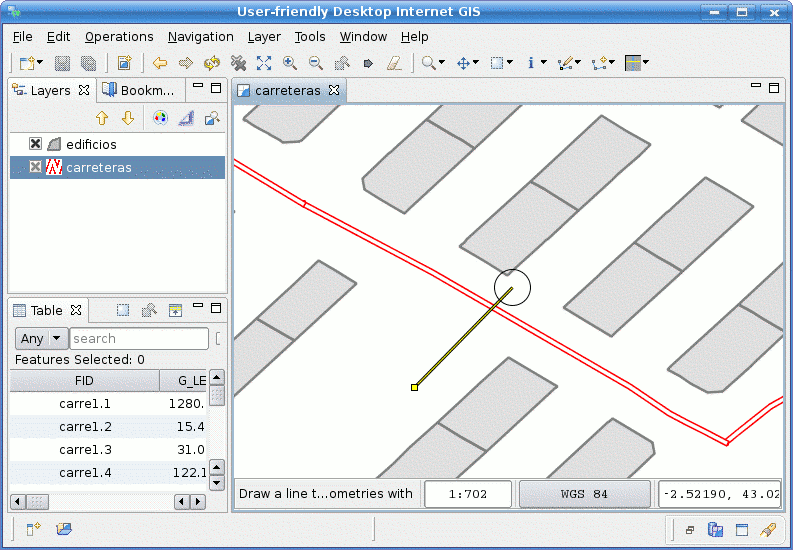Click the back navigation arrow icon
Image resolution: width=793 pixels, height=550 pixels.
[x=160, y=63]
